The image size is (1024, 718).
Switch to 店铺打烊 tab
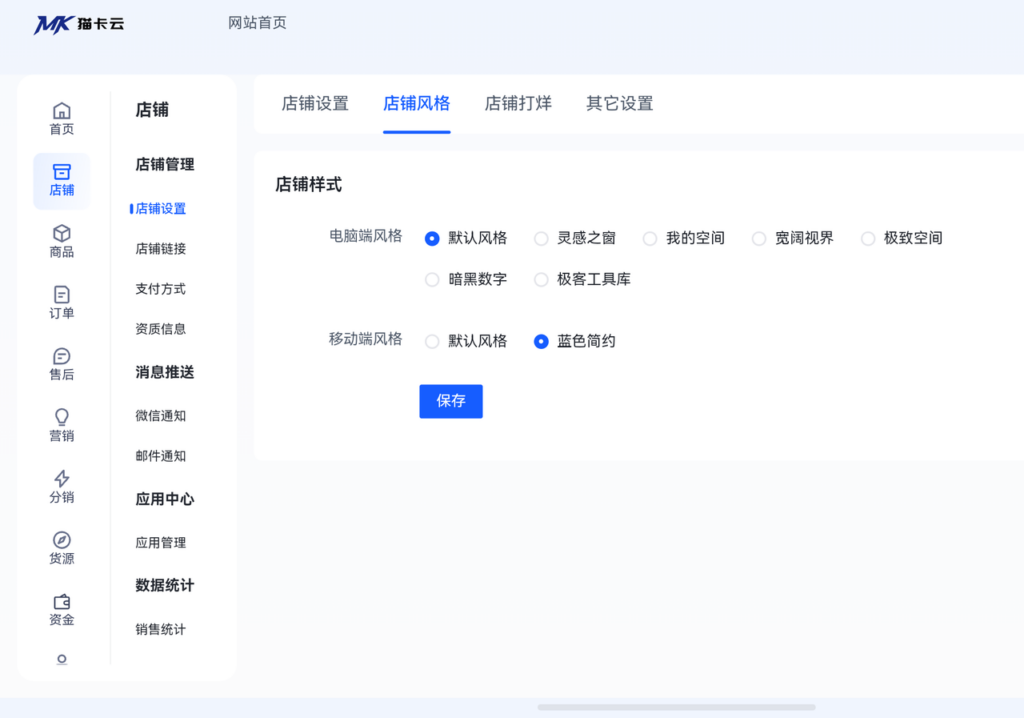click(x=518, y=104)
